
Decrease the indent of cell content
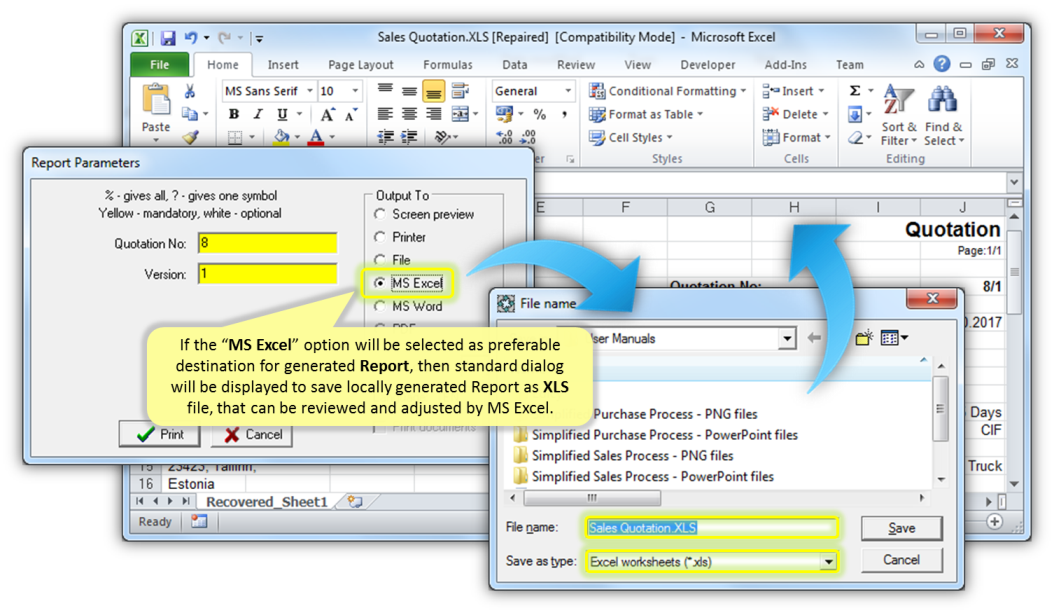(385, 137)
